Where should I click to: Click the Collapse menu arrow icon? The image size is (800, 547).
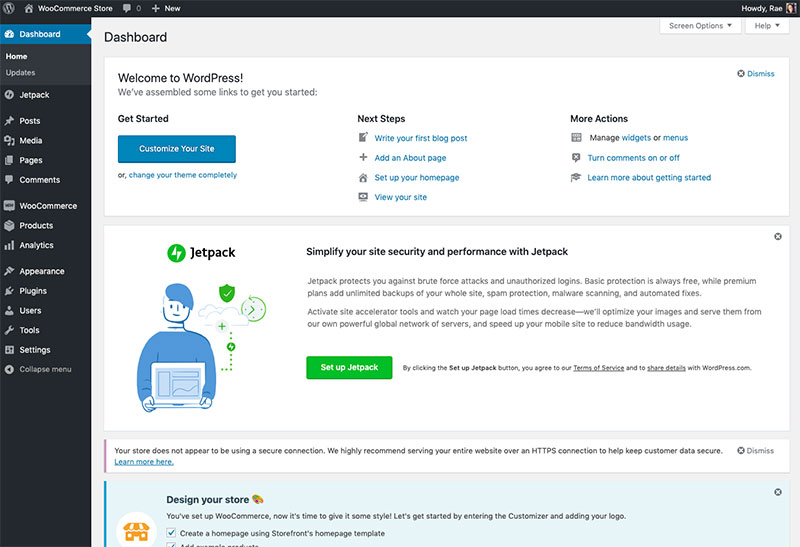click(9, 369)
